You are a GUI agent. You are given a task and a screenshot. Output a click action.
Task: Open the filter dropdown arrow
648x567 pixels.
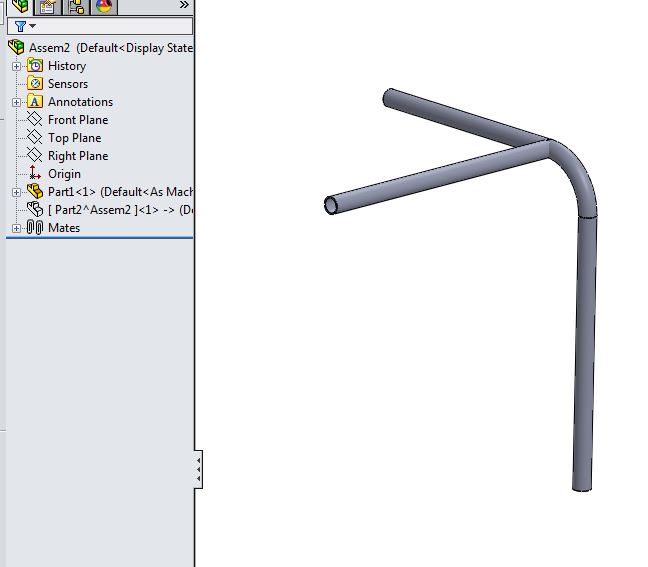coord(32,27)
